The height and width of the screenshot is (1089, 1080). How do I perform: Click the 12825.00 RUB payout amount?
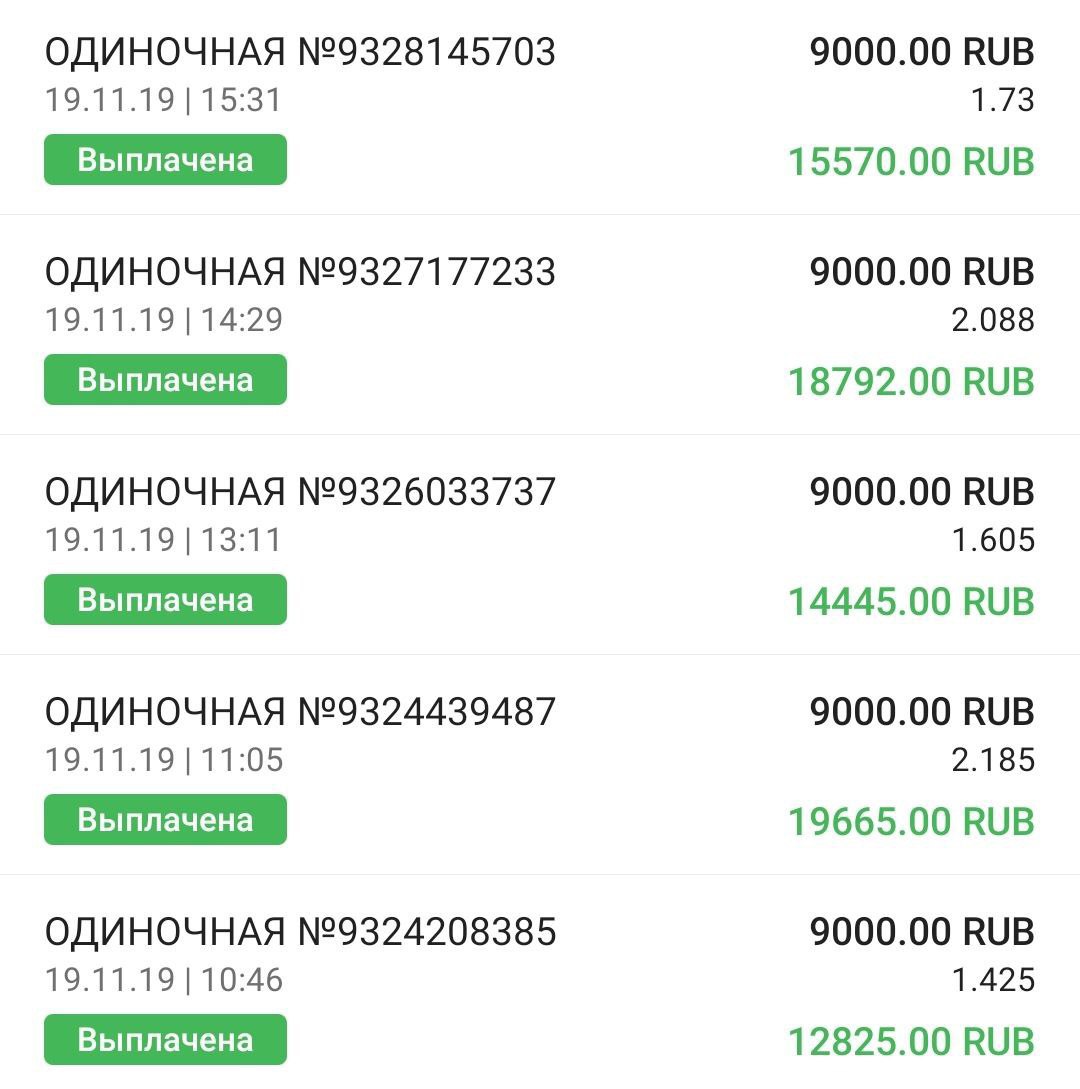pos(911,1042)
